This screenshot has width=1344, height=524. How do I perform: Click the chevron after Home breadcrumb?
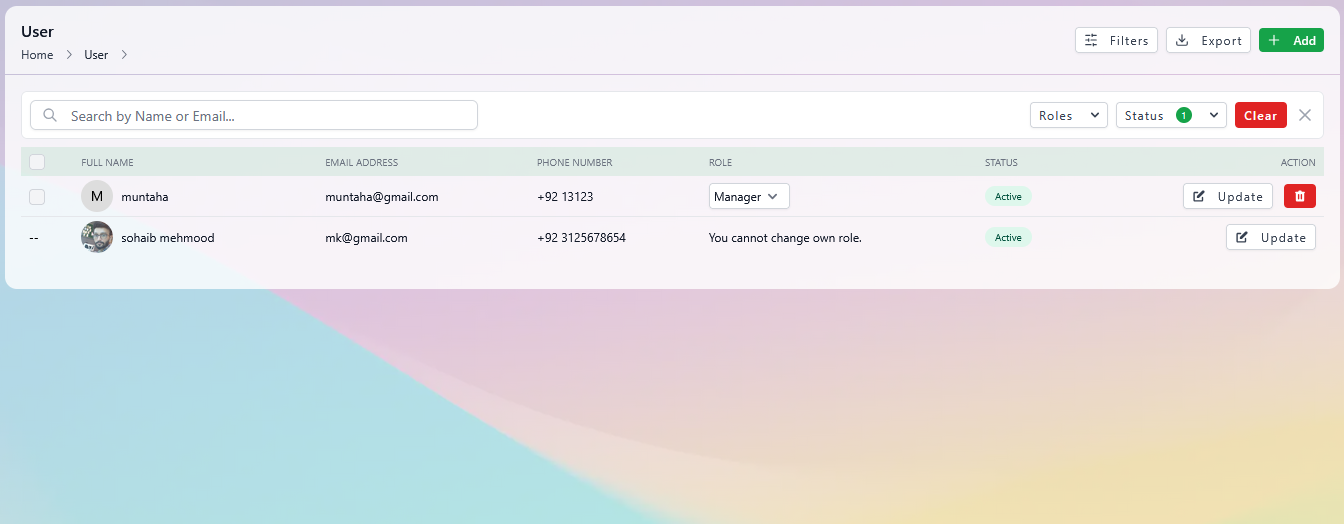point(69,55)
